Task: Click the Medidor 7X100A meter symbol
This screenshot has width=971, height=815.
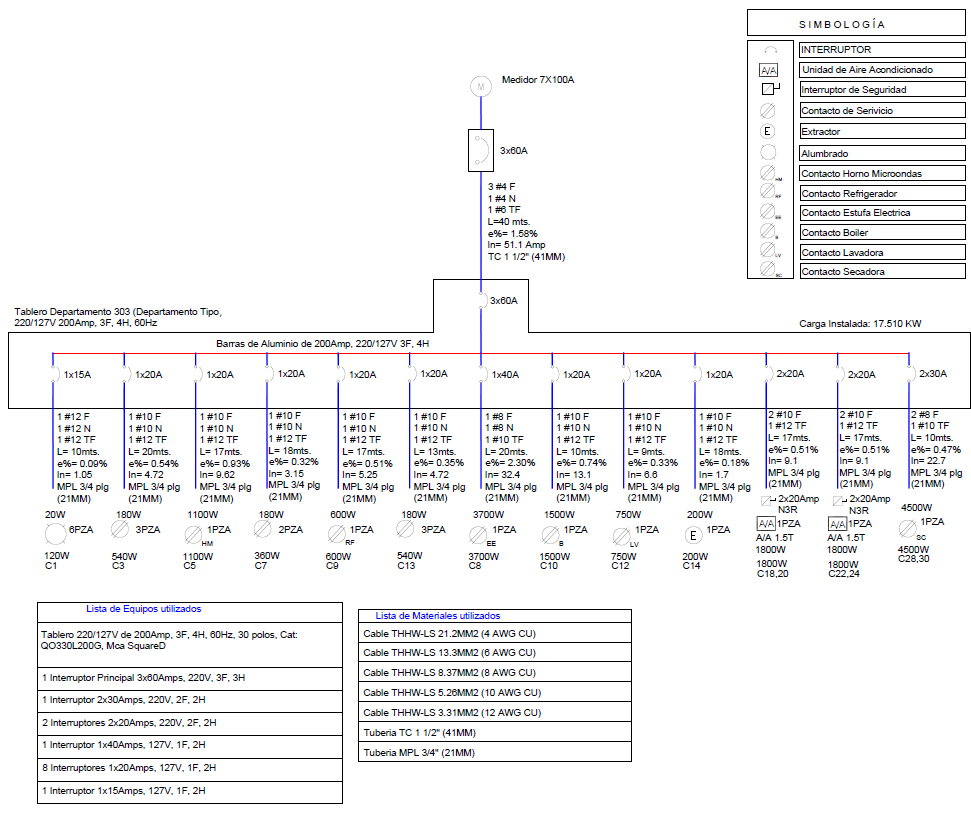Action: point(481,87)
